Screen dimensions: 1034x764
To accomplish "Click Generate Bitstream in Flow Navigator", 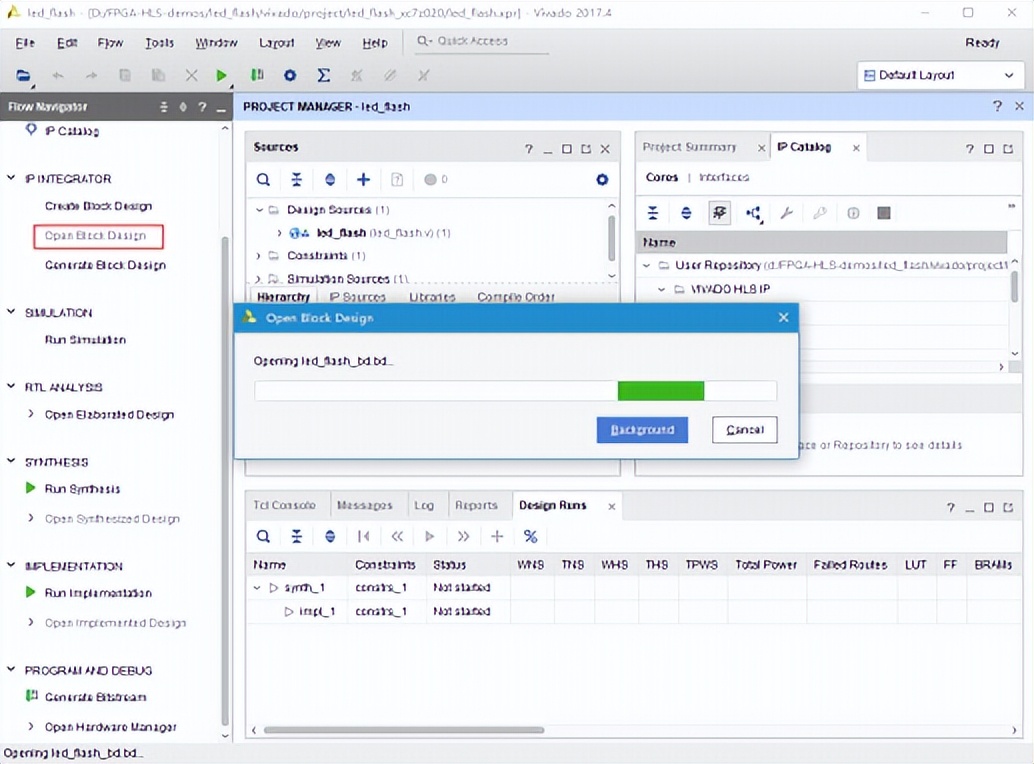I will 96,697.
